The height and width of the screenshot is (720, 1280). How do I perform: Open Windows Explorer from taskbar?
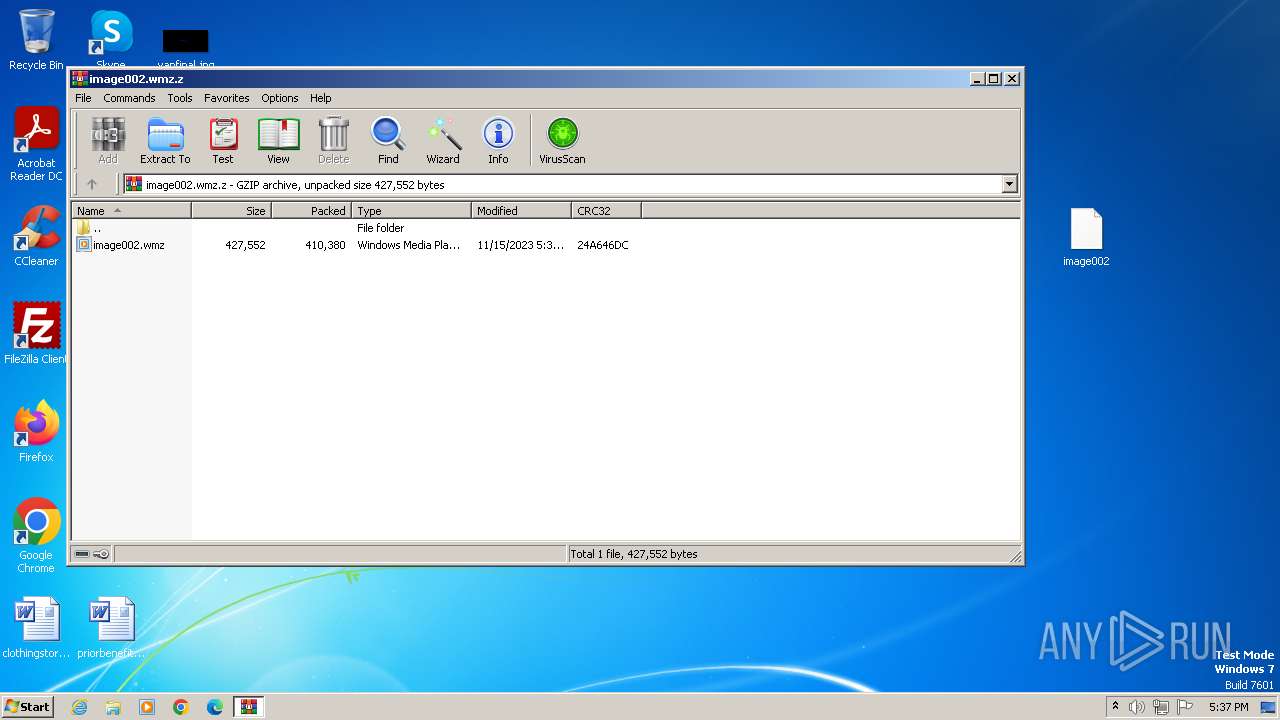tap(113, 707)
